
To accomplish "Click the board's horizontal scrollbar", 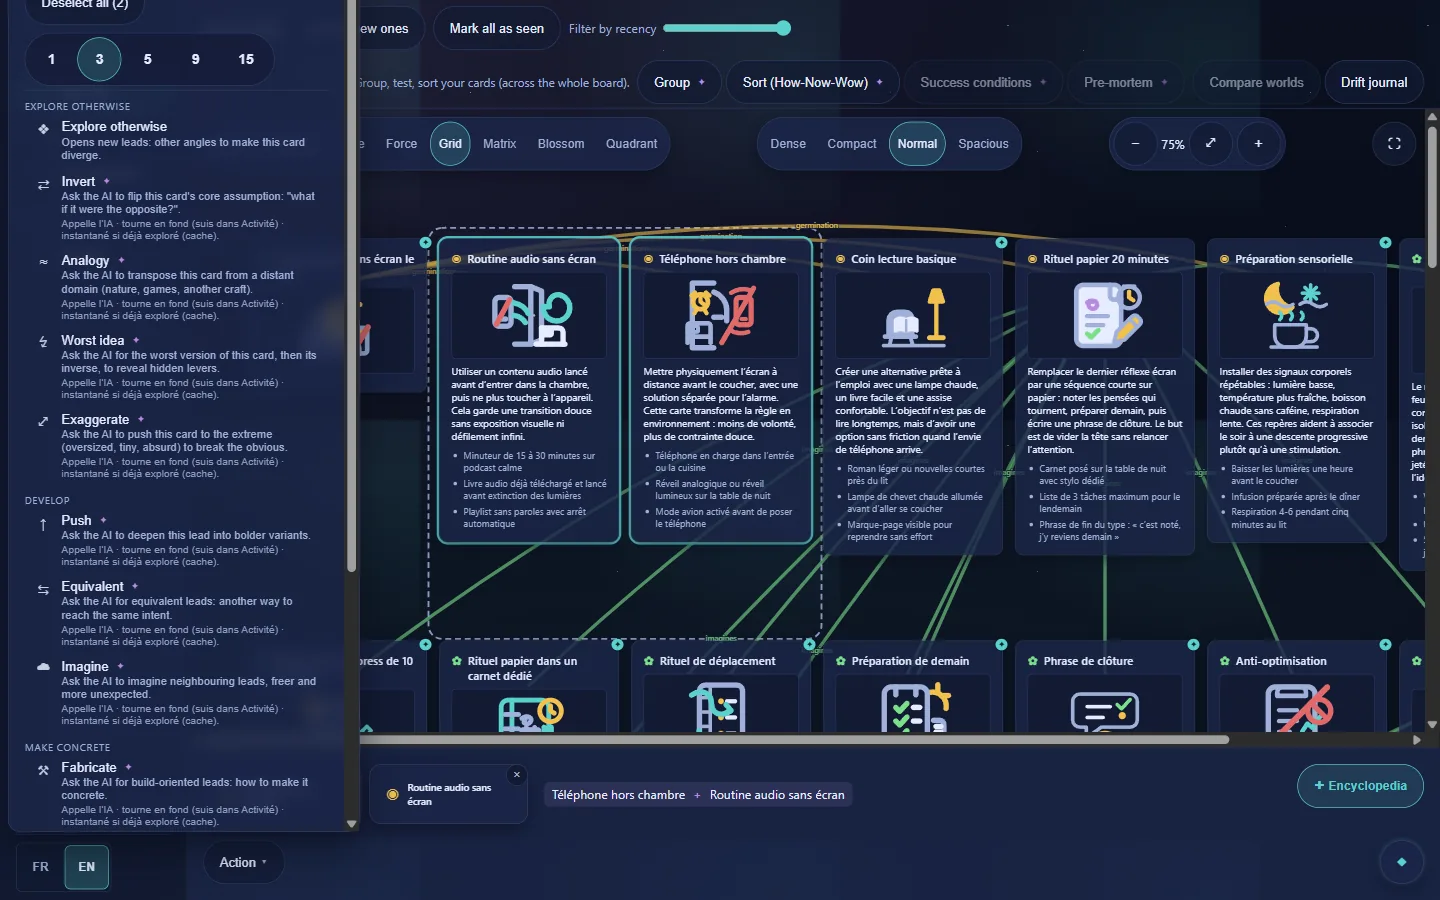I will tap(794, 740).
